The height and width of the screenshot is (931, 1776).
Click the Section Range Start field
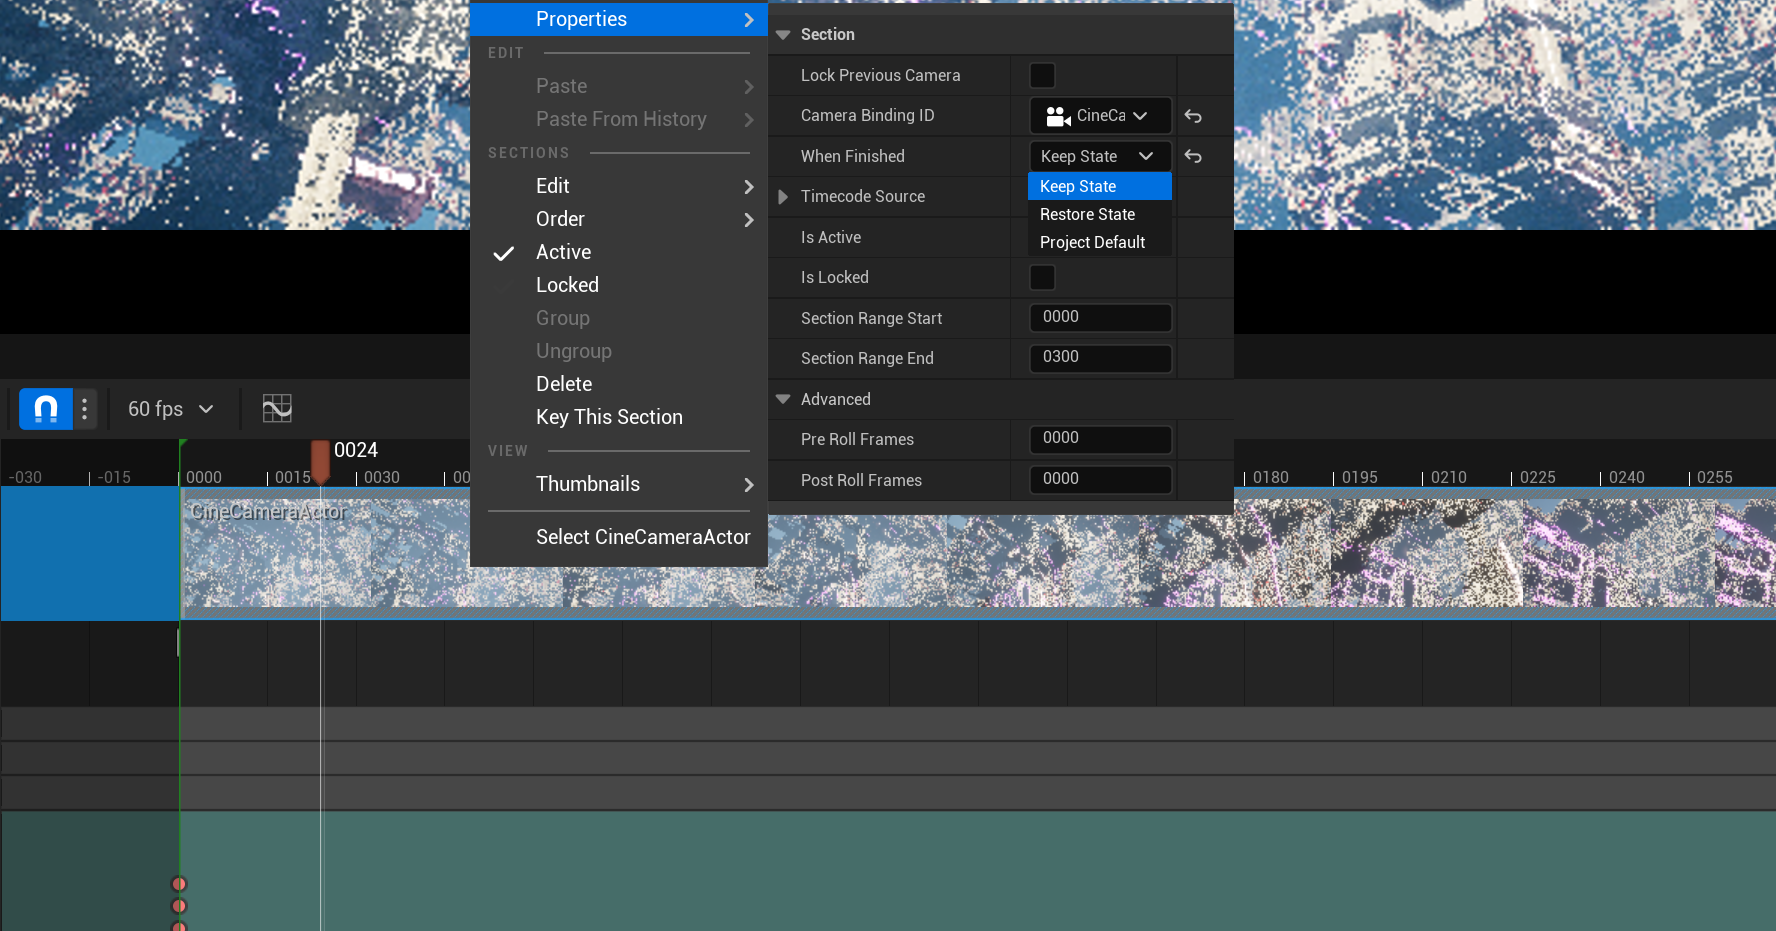pyautogui.click(x=1100, y=317)
